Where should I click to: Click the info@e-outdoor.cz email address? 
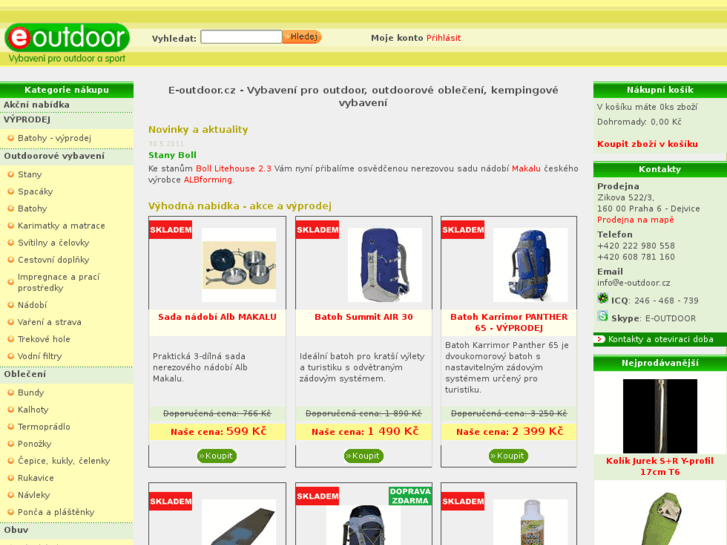(x=633, y=283)
